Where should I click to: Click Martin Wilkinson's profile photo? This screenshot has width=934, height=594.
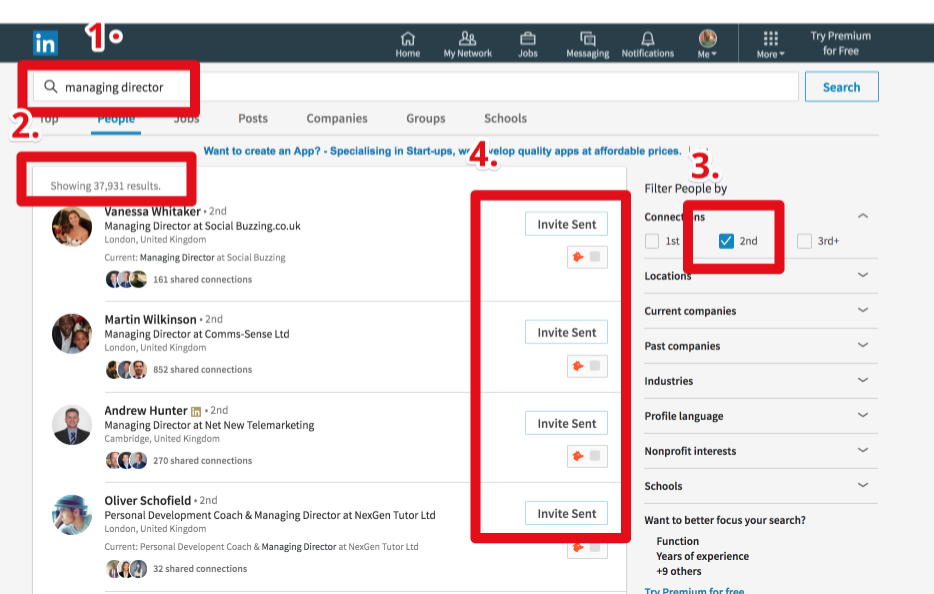(72, 333)
